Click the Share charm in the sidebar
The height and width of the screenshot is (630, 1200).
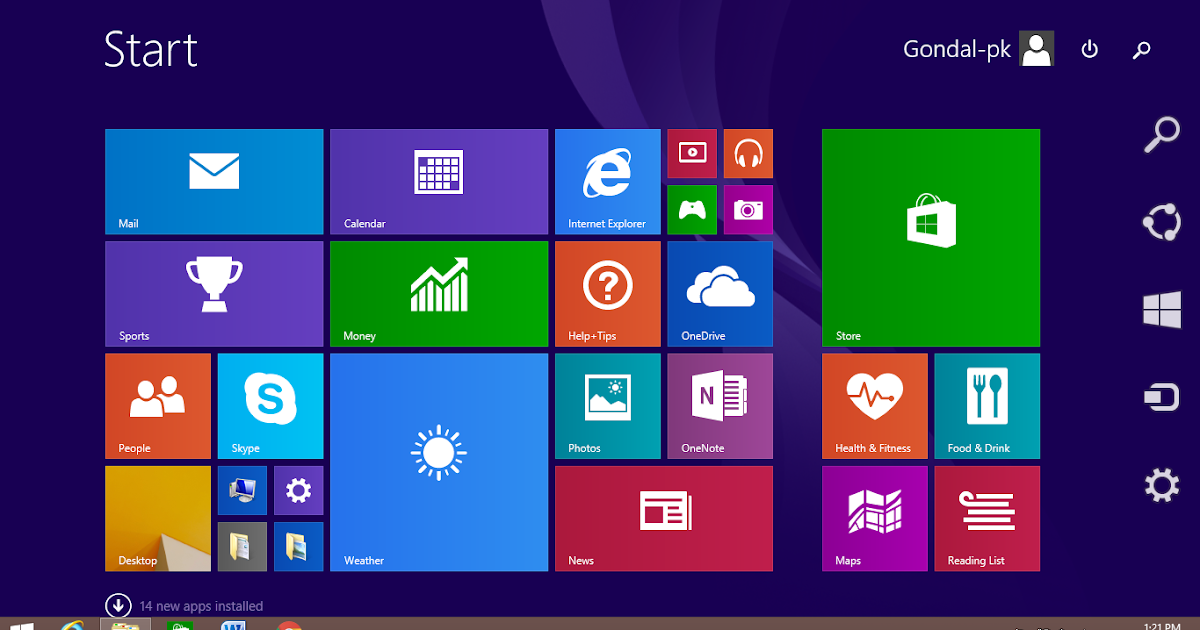pos(1161,222)
